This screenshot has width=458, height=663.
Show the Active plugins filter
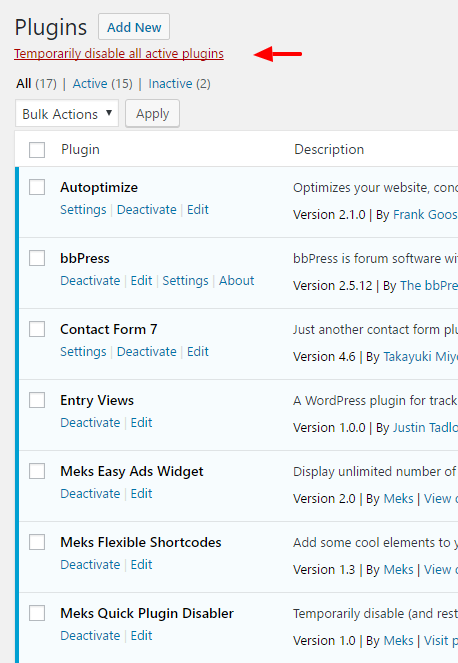(102, 84)
